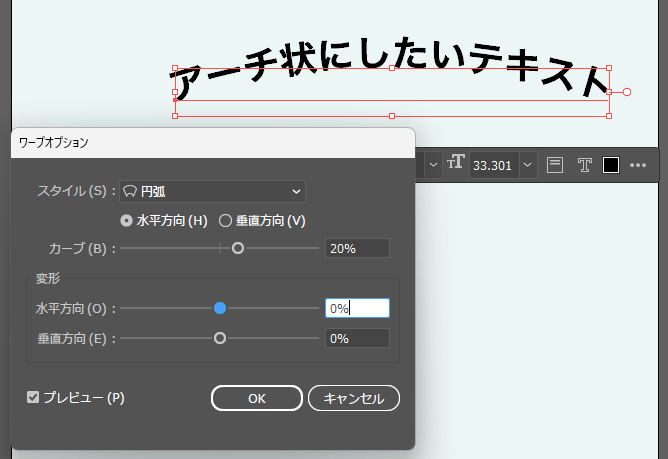Click the 水平方向 (O) distortion value field
Viewport: 668px width, 459px height.
pos(357,308)
